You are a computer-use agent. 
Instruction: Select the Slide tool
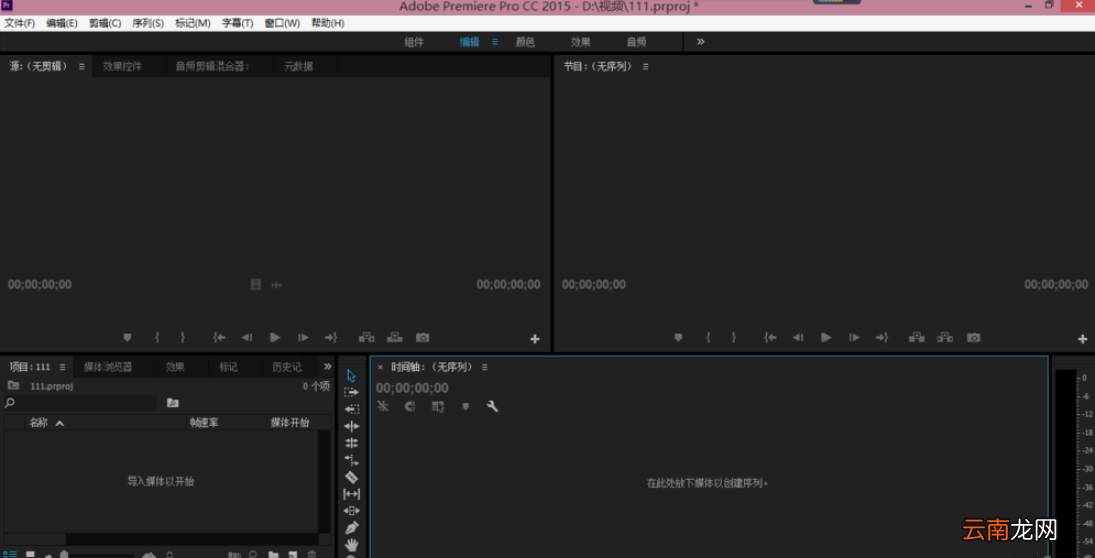tap(351, 511)
